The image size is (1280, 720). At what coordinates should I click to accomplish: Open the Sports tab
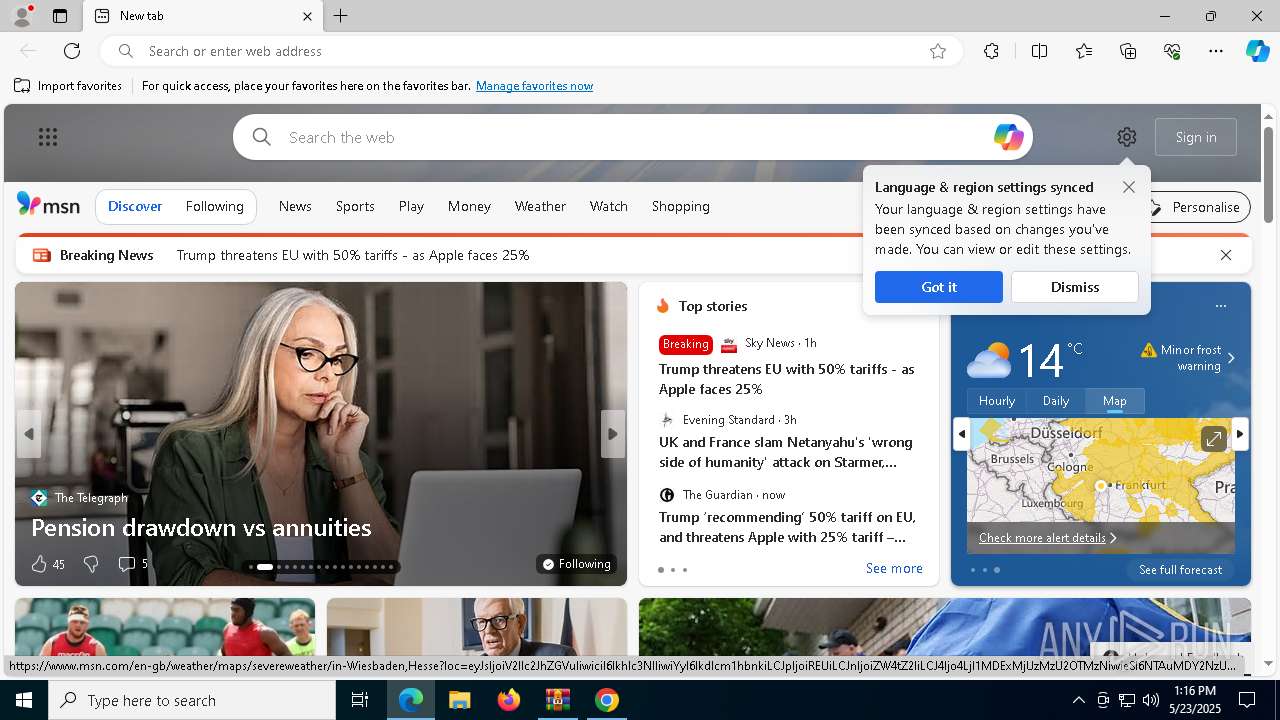[x=355, y=206]
